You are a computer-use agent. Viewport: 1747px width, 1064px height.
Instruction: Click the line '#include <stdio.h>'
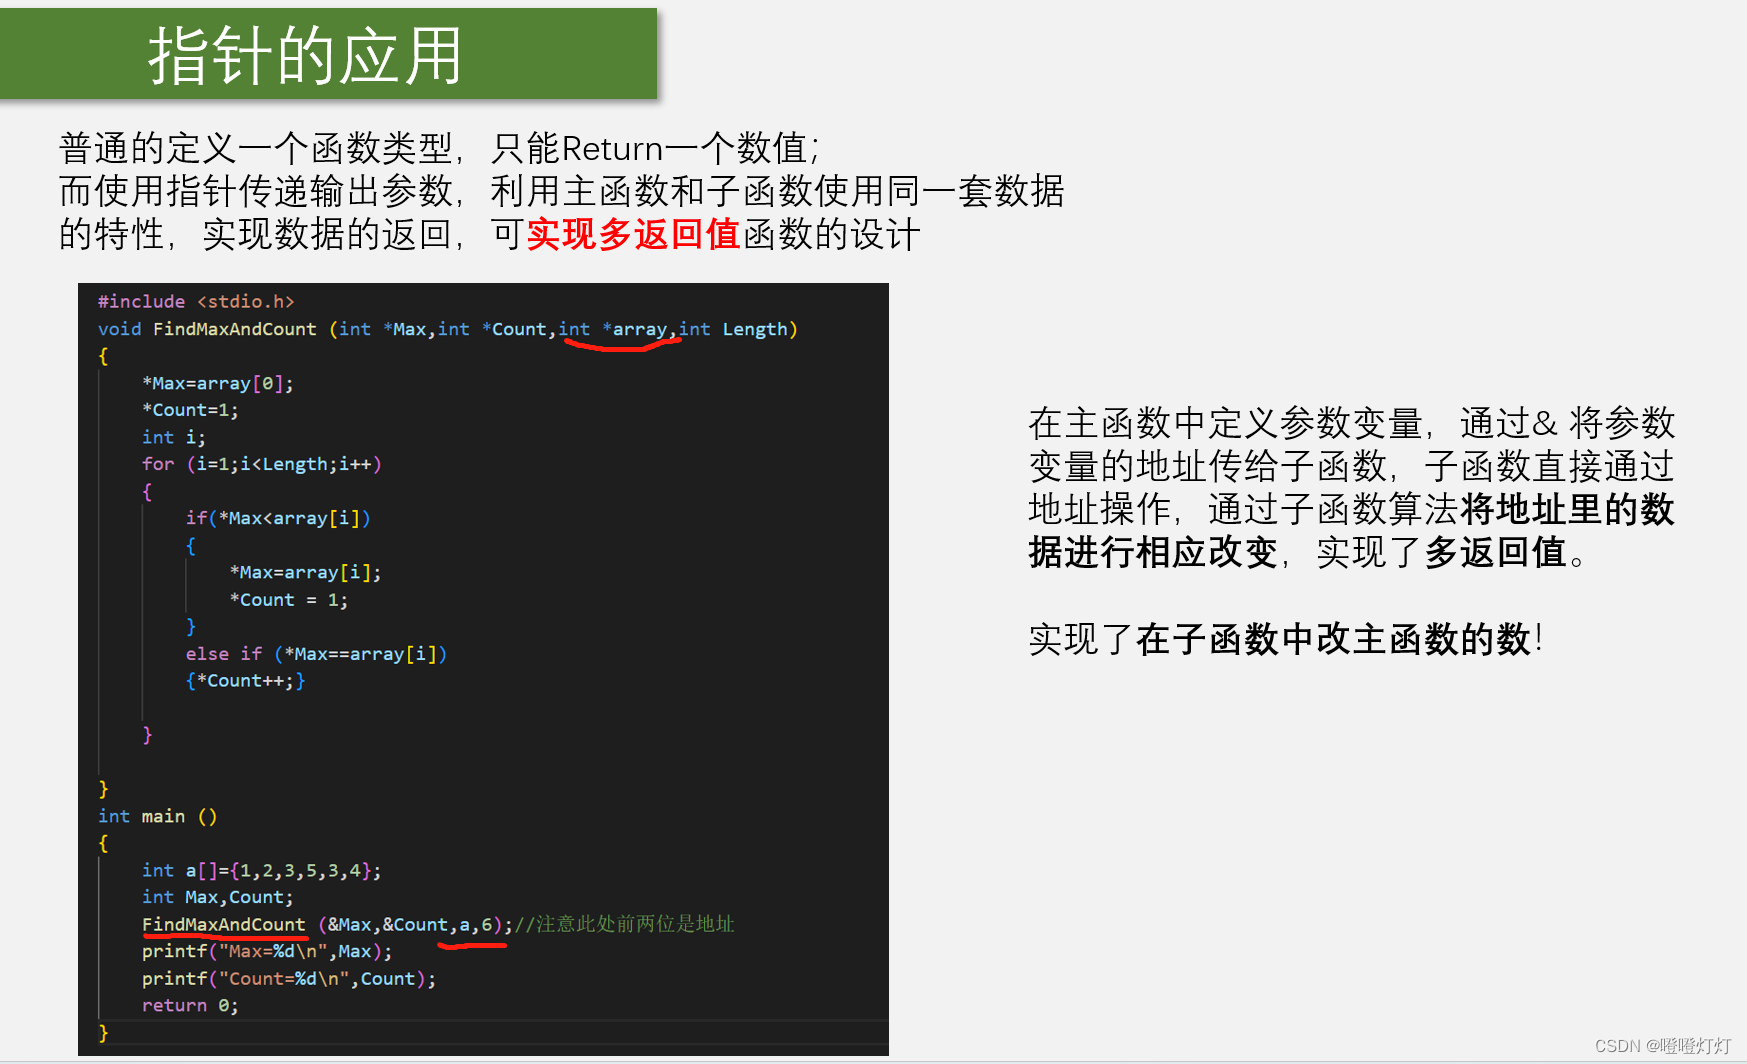click(196, 301)
